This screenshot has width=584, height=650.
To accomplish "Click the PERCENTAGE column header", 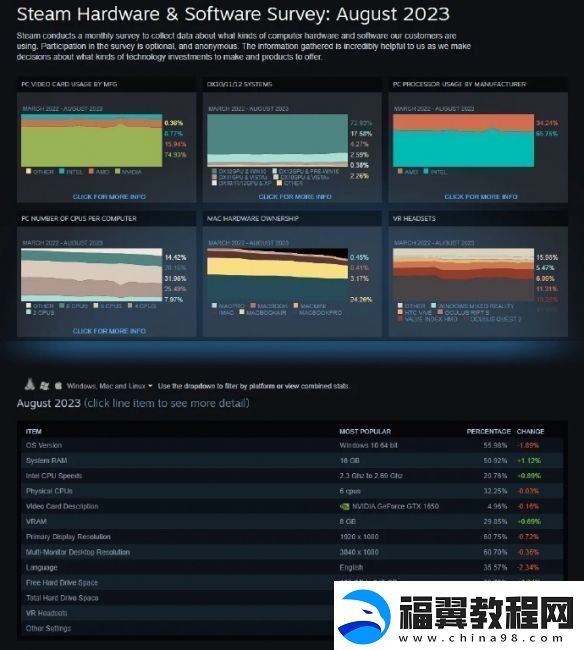I will (489, 432).
